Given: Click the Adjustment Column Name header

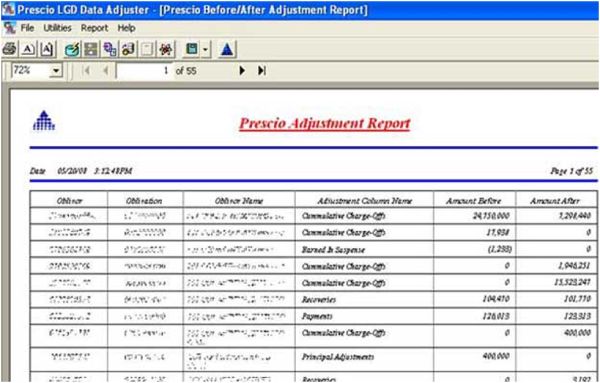Looking at the screenshot, I should click(364, 201).
